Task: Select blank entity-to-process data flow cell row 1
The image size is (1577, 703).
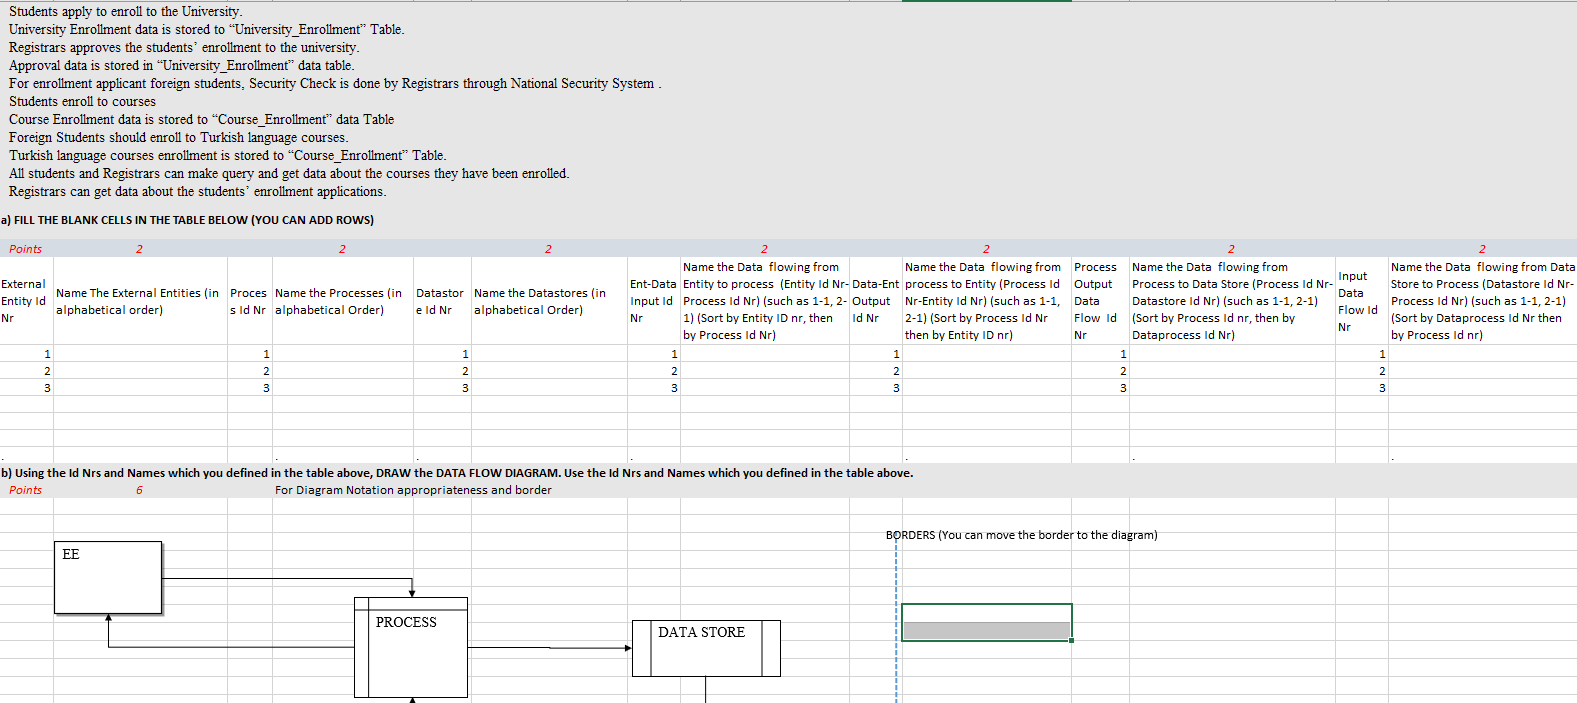Action: coord(765,354)
